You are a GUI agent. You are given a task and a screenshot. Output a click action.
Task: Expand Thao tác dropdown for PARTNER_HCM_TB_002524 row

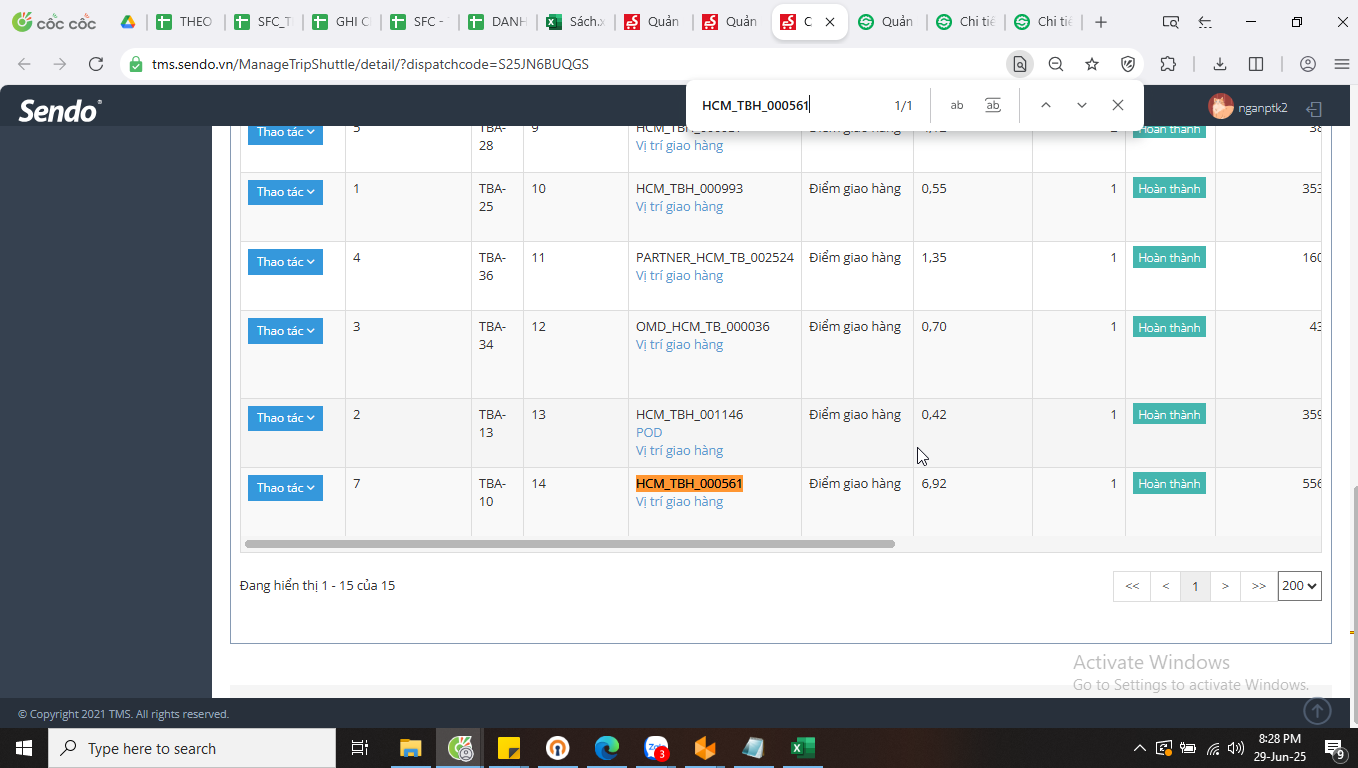click(285, 262)
